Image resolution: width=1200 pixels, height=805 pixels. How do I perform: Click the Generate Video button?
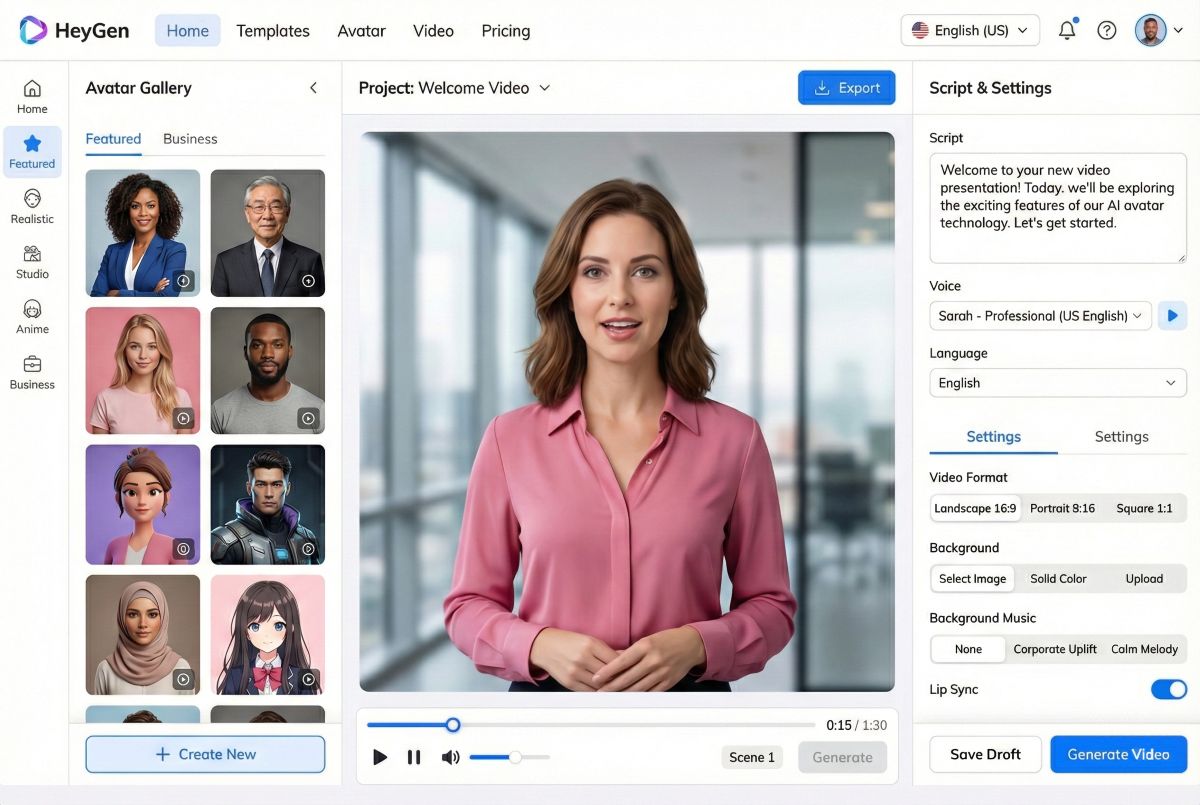click(1118, 754)
